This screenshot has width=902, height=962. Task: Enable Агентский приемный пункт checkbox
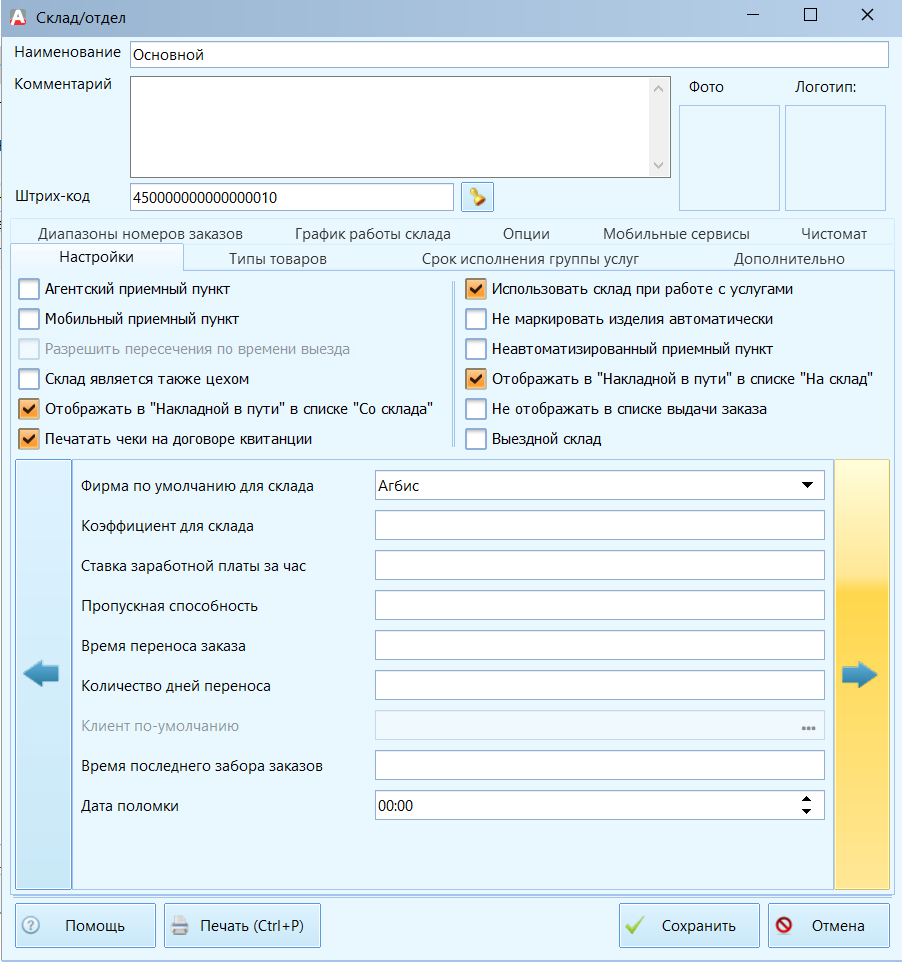click(x=29, y=289)
